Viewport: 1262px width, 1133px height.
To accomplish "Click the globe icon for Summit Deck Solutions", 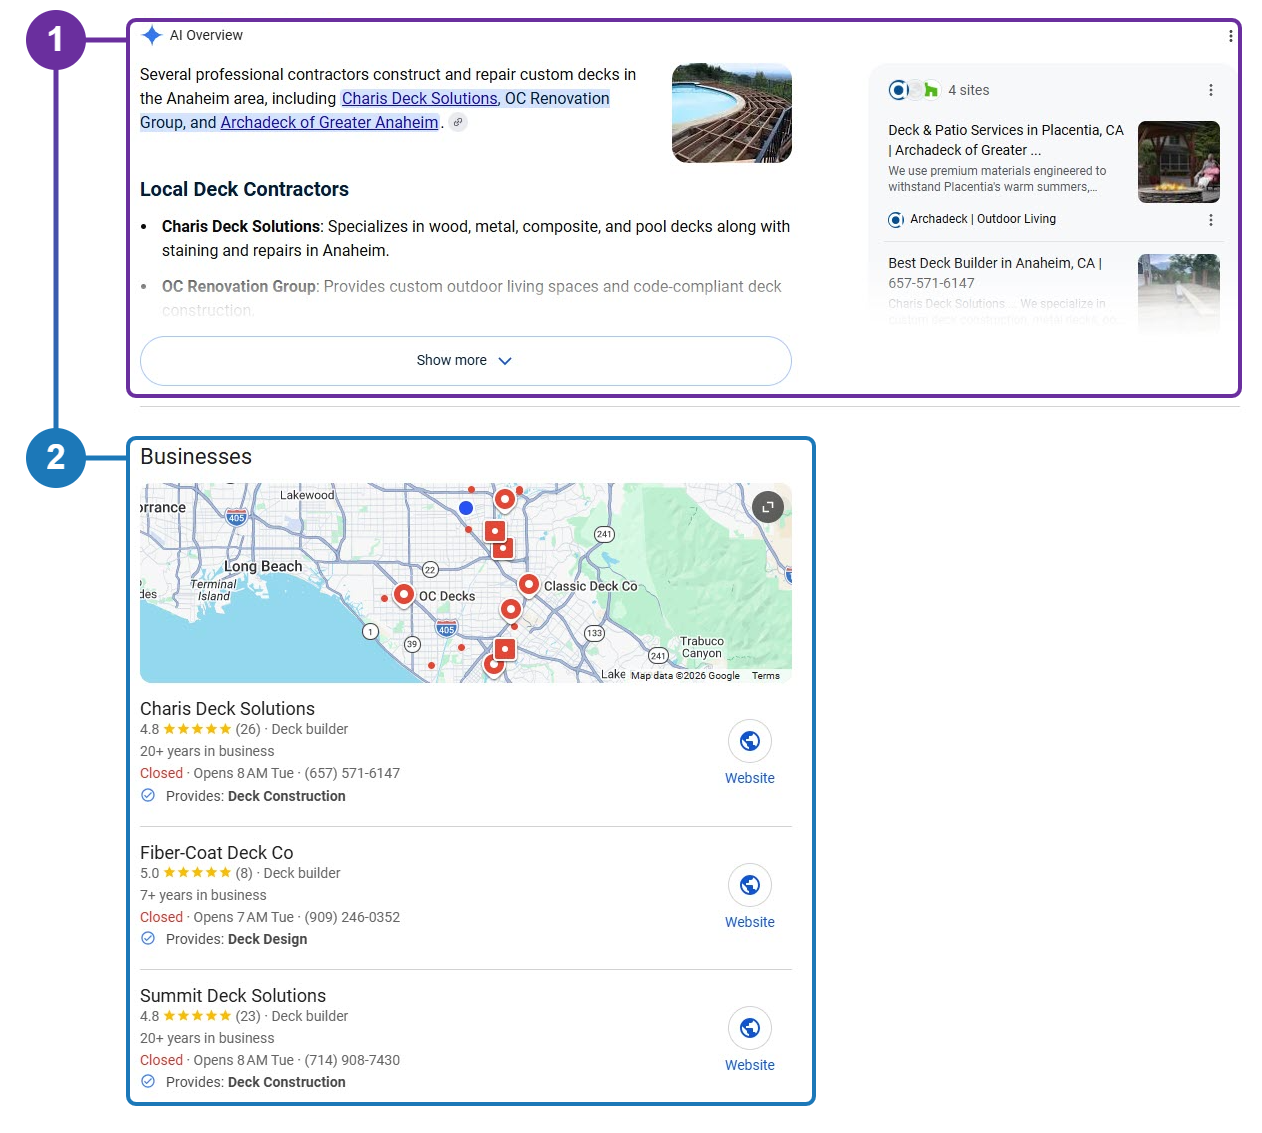I will [x=750, y=1028].
